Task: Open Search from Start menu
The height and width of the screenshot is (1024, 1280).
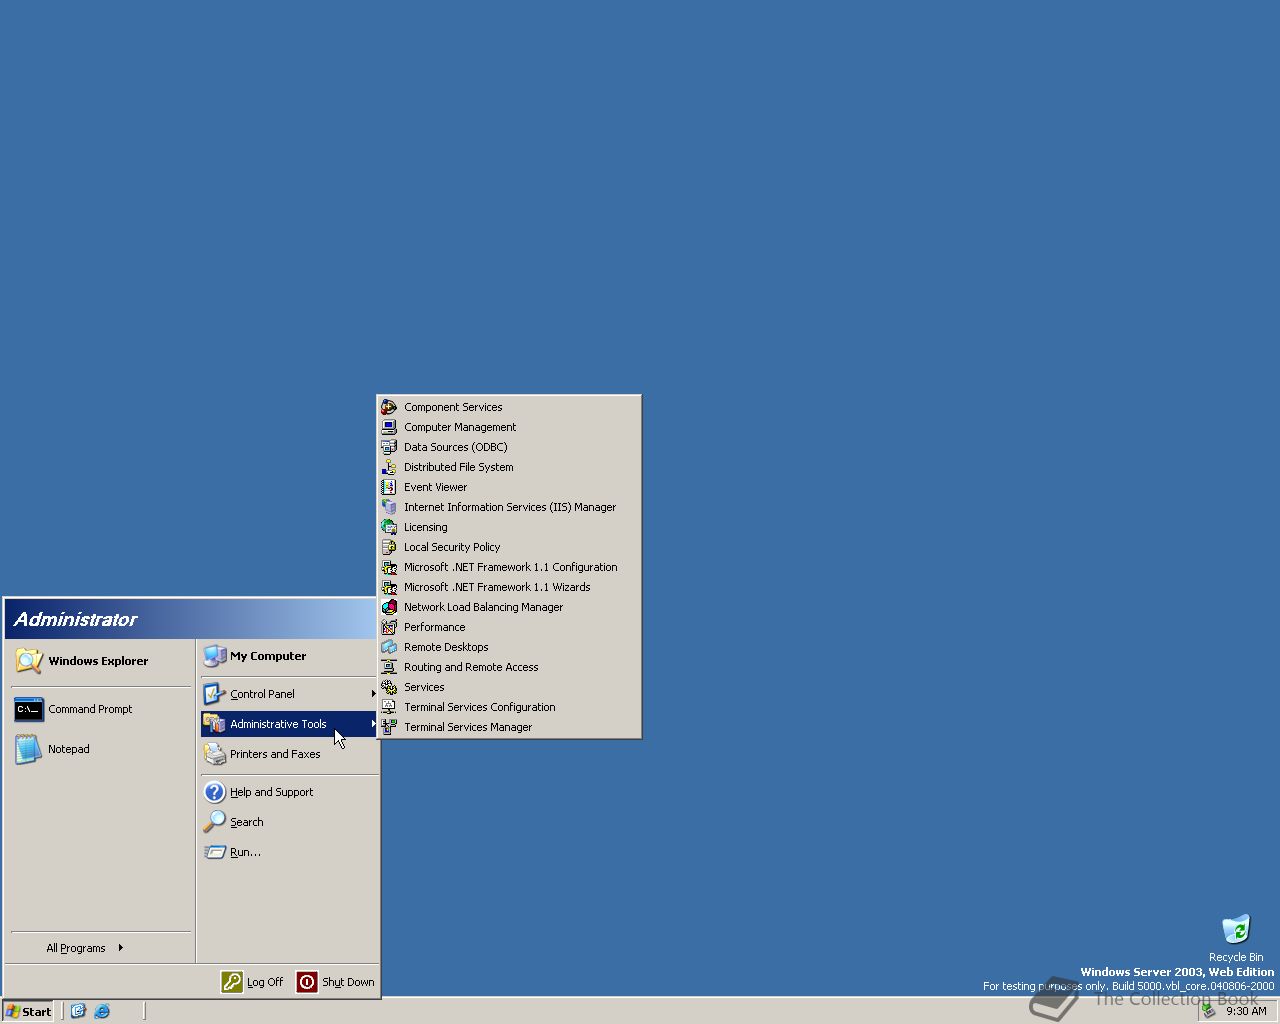Action: coord(289,822)
